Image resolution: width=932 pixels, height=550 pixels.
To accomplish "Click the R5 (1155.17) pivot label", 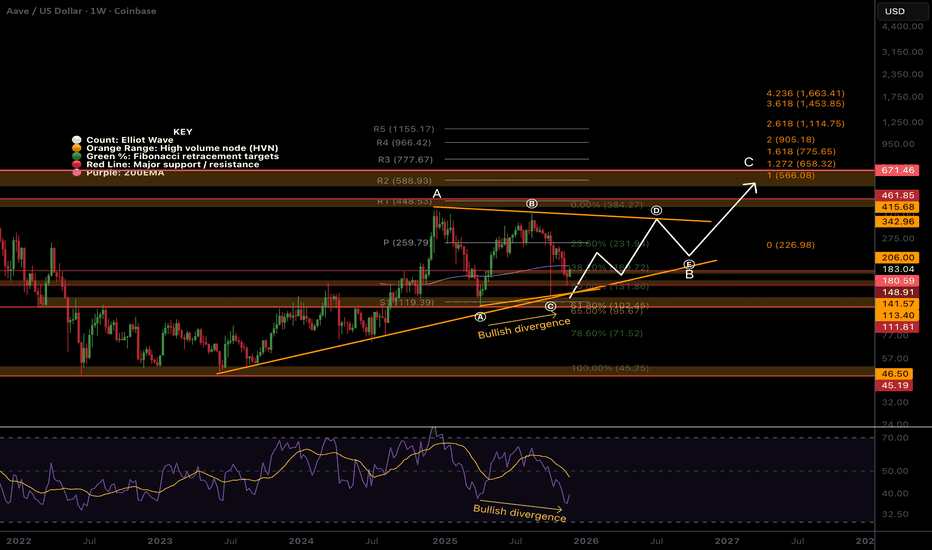I will [404, 129].
